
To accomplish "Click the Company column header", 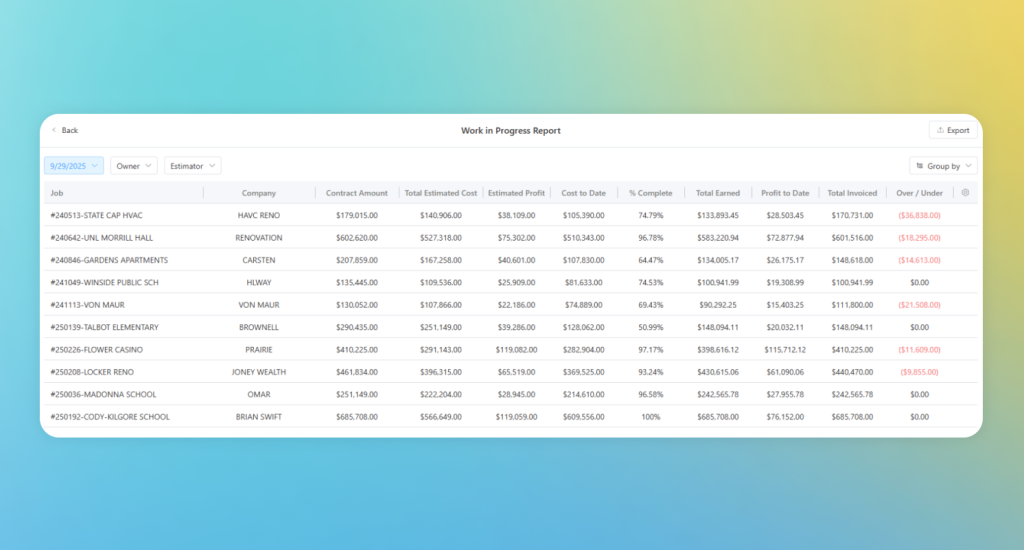I will pos(259,193).
